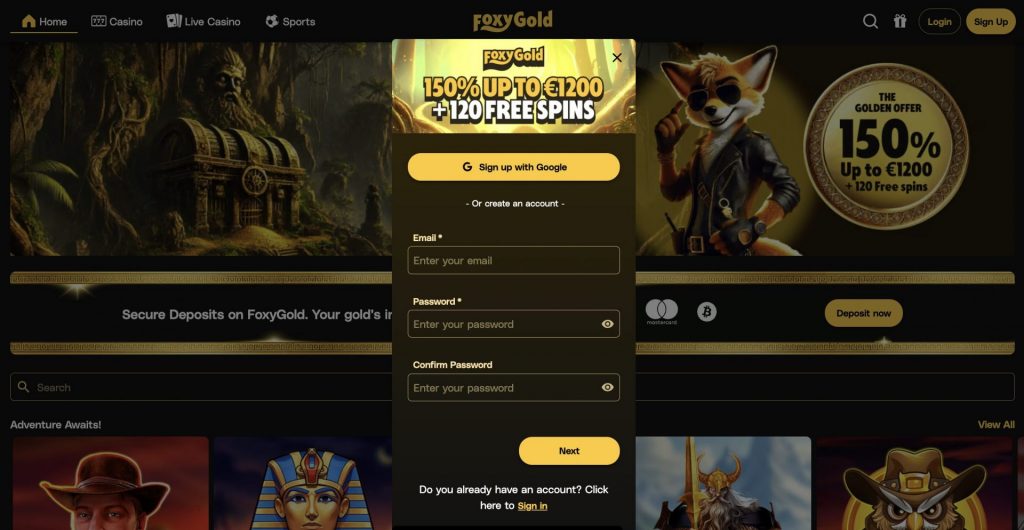Close the signup popup with X
The height and width of the screenshot is (530, 1024).
tap(616, 57)
